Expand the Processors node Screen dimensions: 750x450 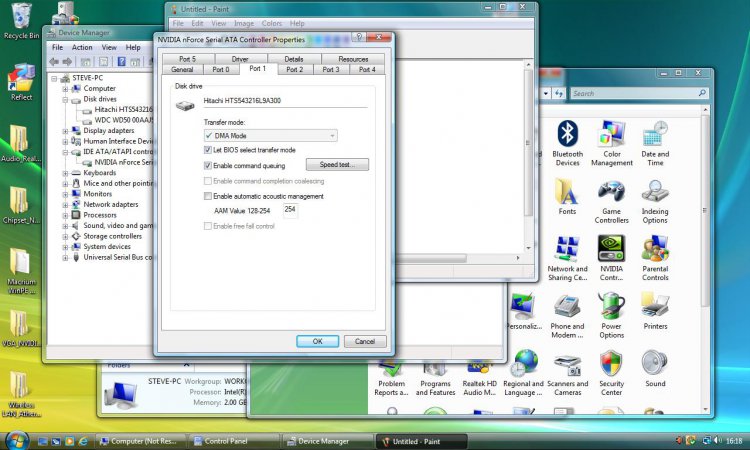pyautogui.click(x=65, y=215)
